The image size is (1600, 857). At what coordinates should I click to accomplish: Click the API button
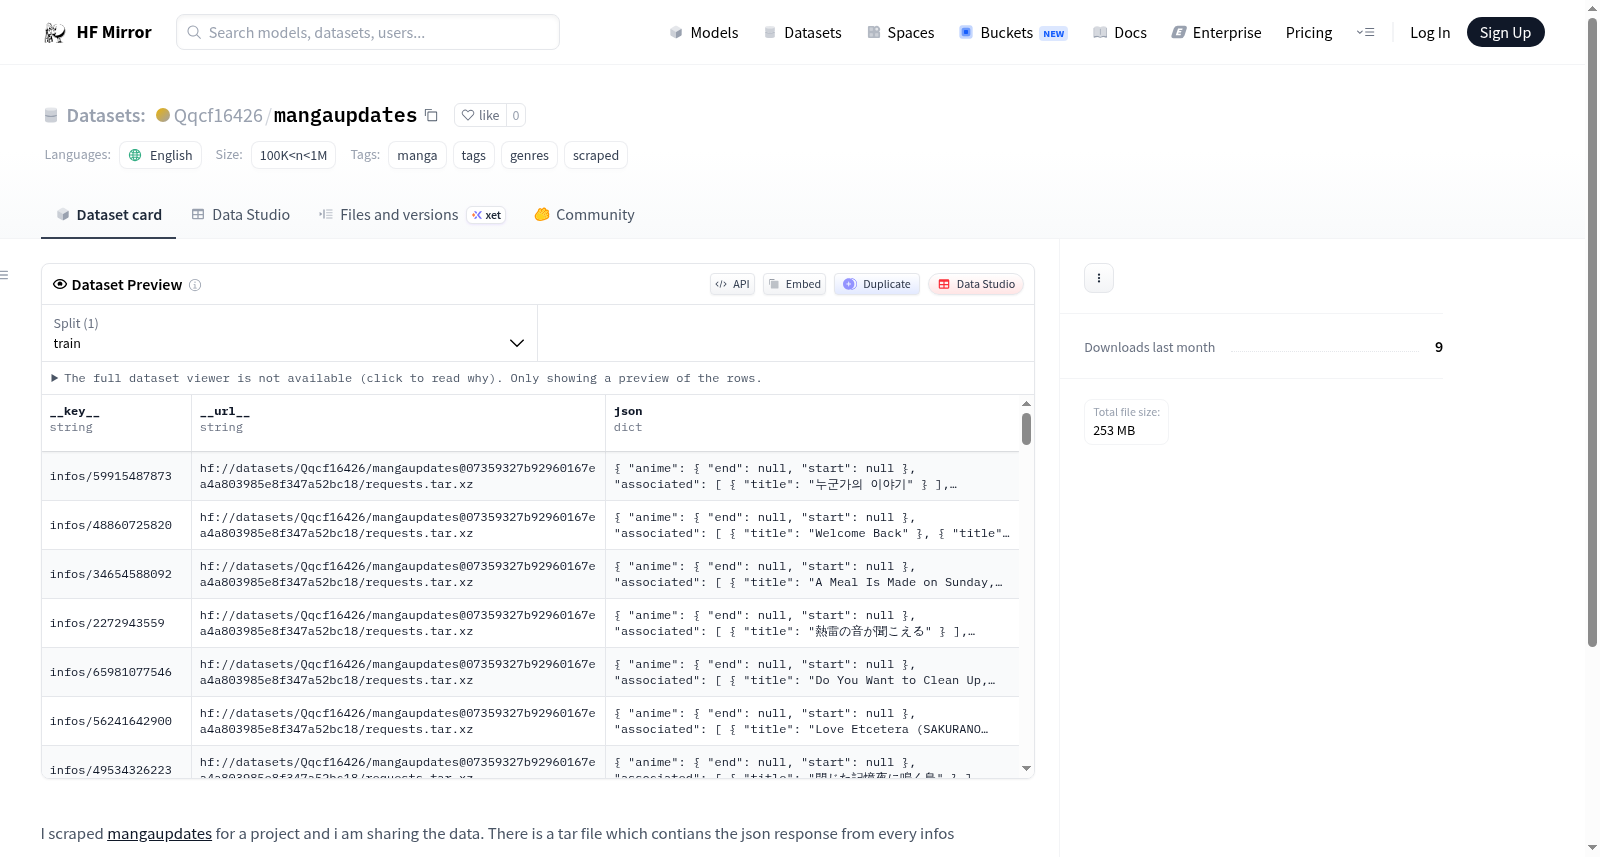pyautogui.click(x=732, y=284)
